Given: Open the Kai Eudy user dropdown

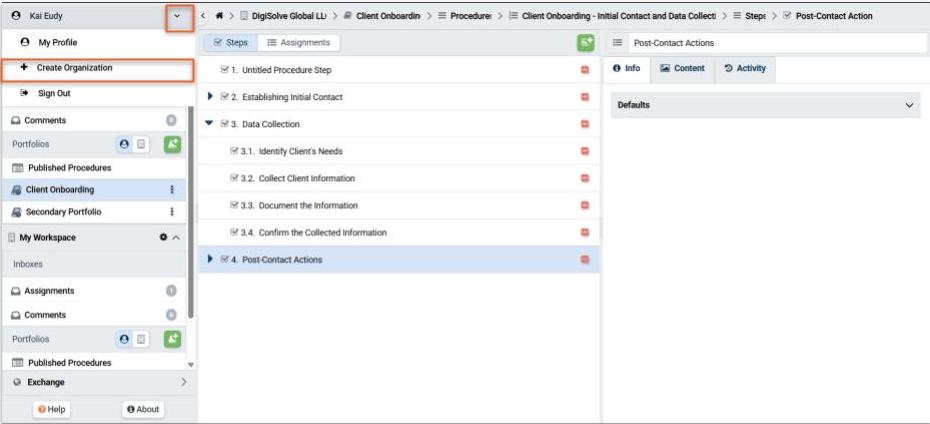Looking at the screenshot, I should pyautogui.click(x=178, y=17).
